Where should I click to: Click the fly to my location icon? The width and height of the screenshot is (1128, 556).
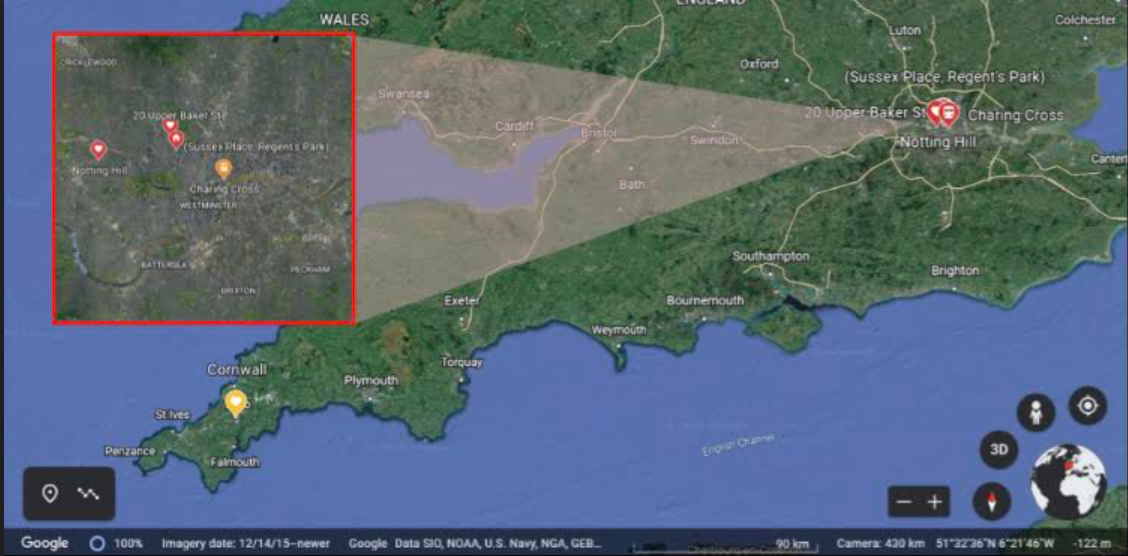(x=1087, y=406)
